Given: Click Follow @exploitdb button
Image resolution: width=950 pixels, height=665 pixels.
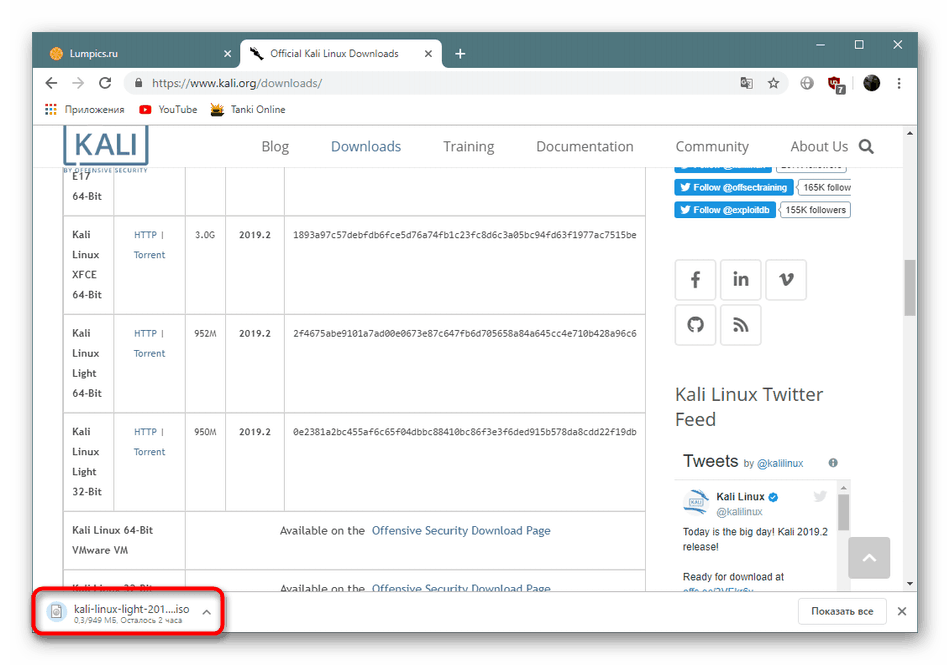Looking at the screenshot, I should 725,210.
